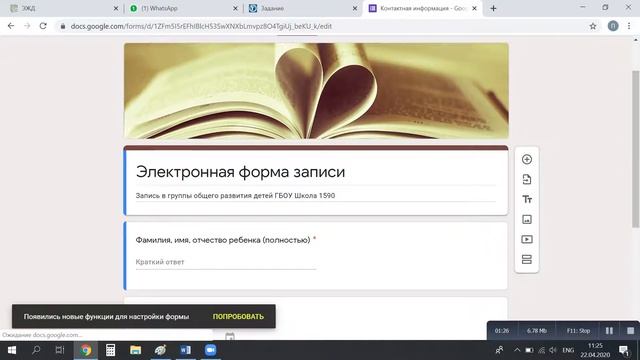Image resolution: width=640 pixels, height=360 pixels.
Task: Open Word from the taskbar
Action: [x=185, y=350]
